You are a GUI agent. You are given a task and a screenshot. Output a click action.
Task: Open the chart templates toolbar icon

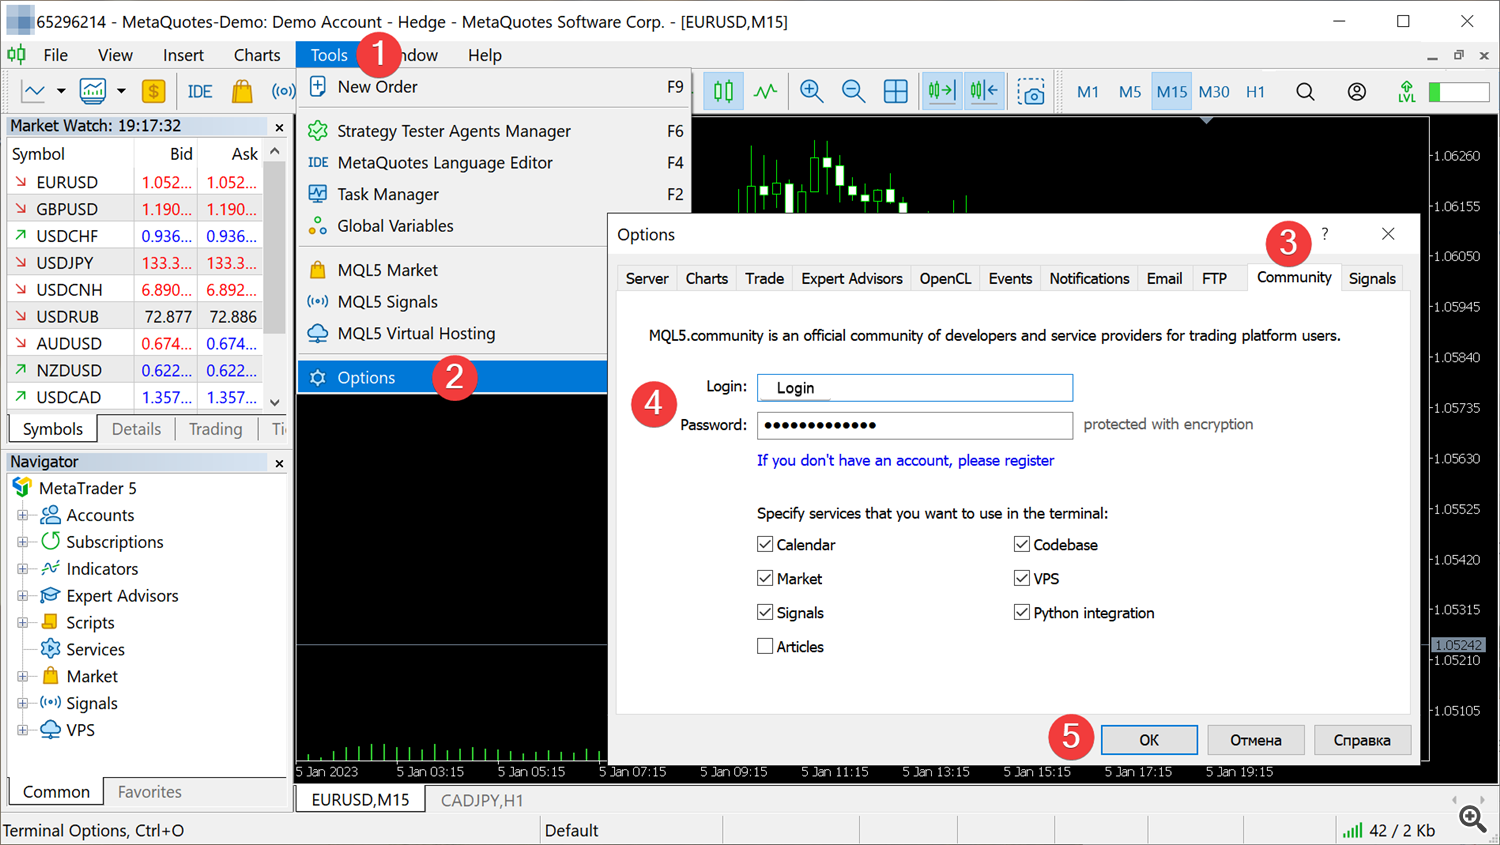[x=93, y=92]
